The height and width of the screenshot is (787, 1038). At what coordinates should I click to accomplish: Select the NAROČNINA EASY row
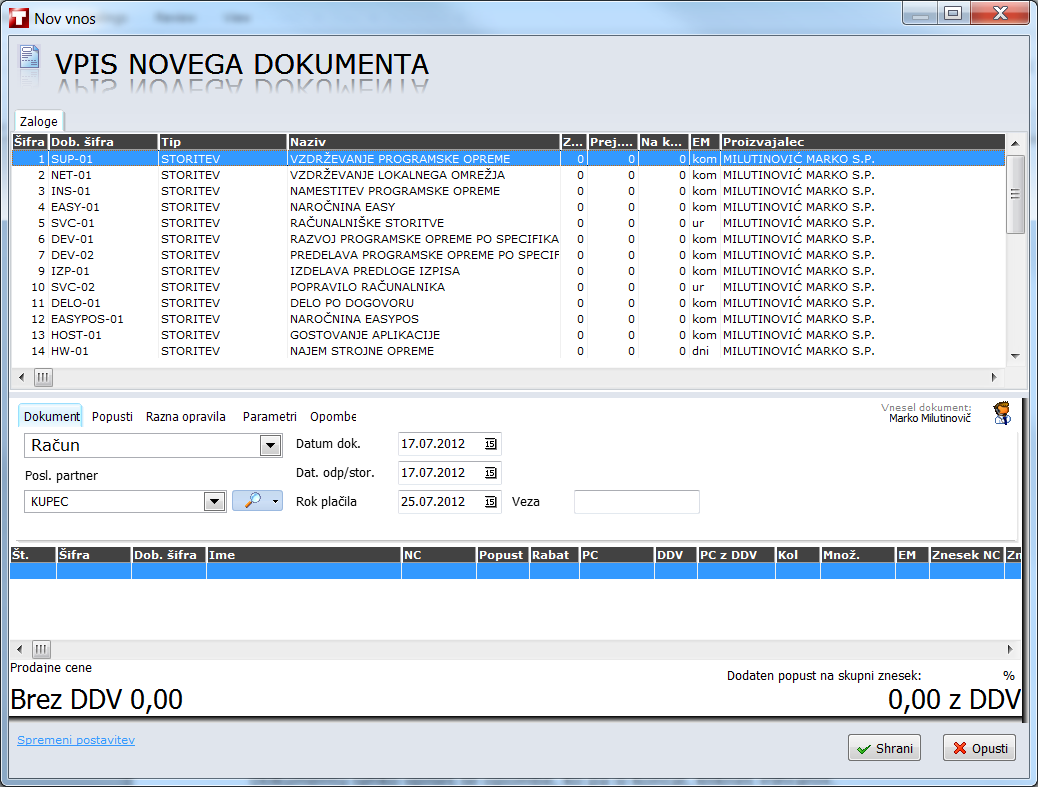(508, 207)
